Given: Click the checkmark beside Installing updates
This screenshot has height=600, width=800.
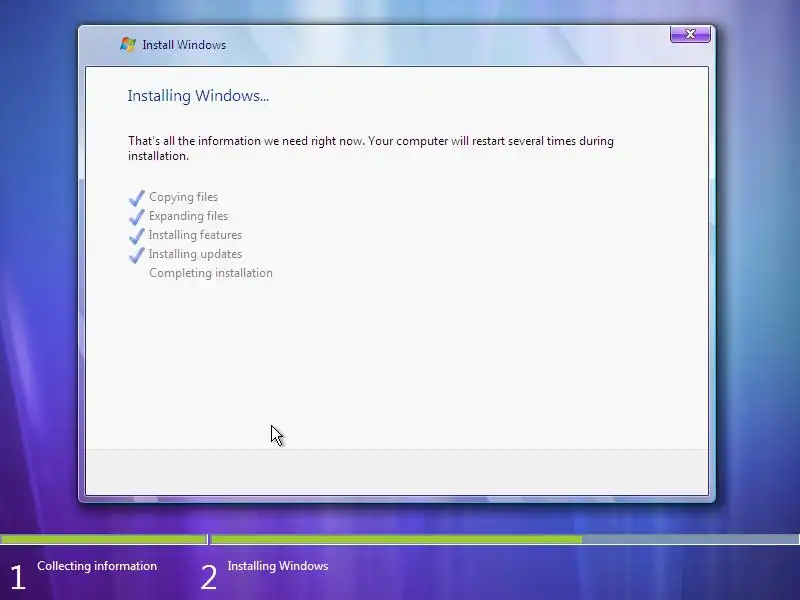Looking at the screenshot, I should [137, 255].
